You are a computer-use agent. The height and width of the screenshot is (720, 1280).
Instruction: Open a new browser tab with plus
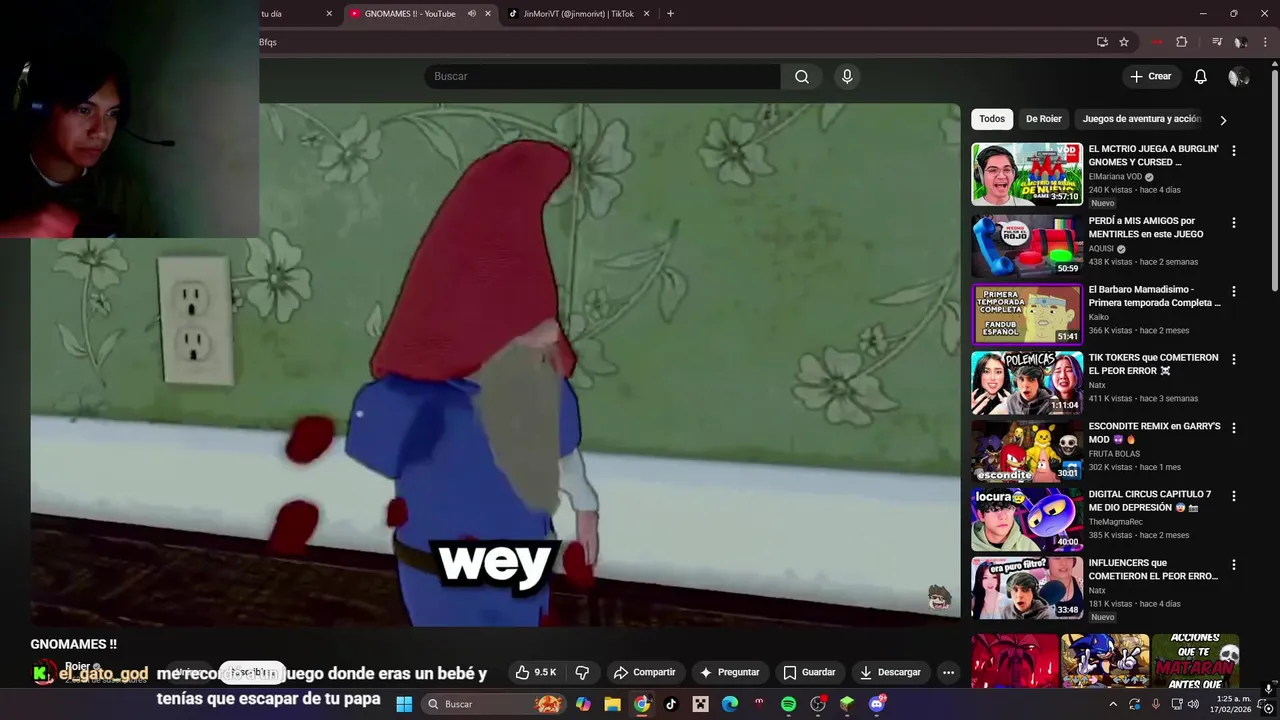[x=670, y=14]
